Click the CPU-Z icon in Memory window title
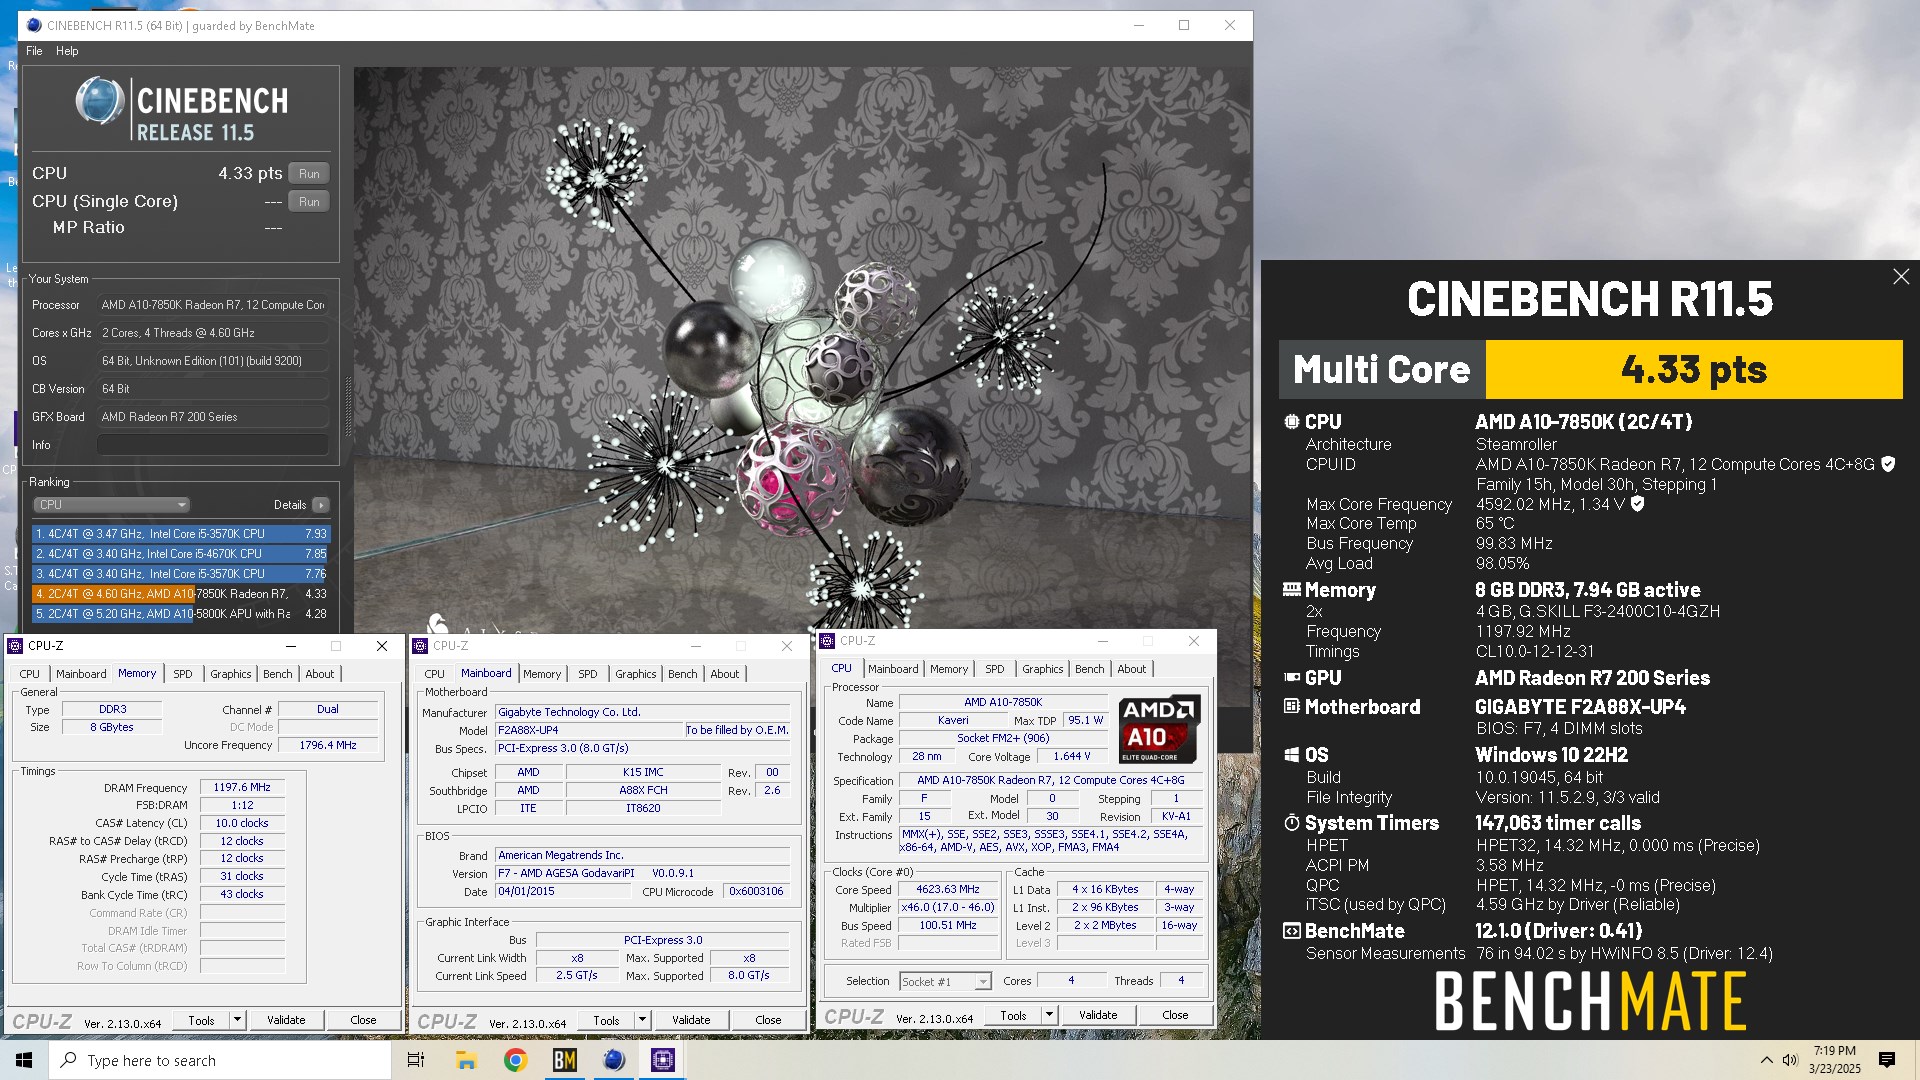 click(x=16, y=646)
